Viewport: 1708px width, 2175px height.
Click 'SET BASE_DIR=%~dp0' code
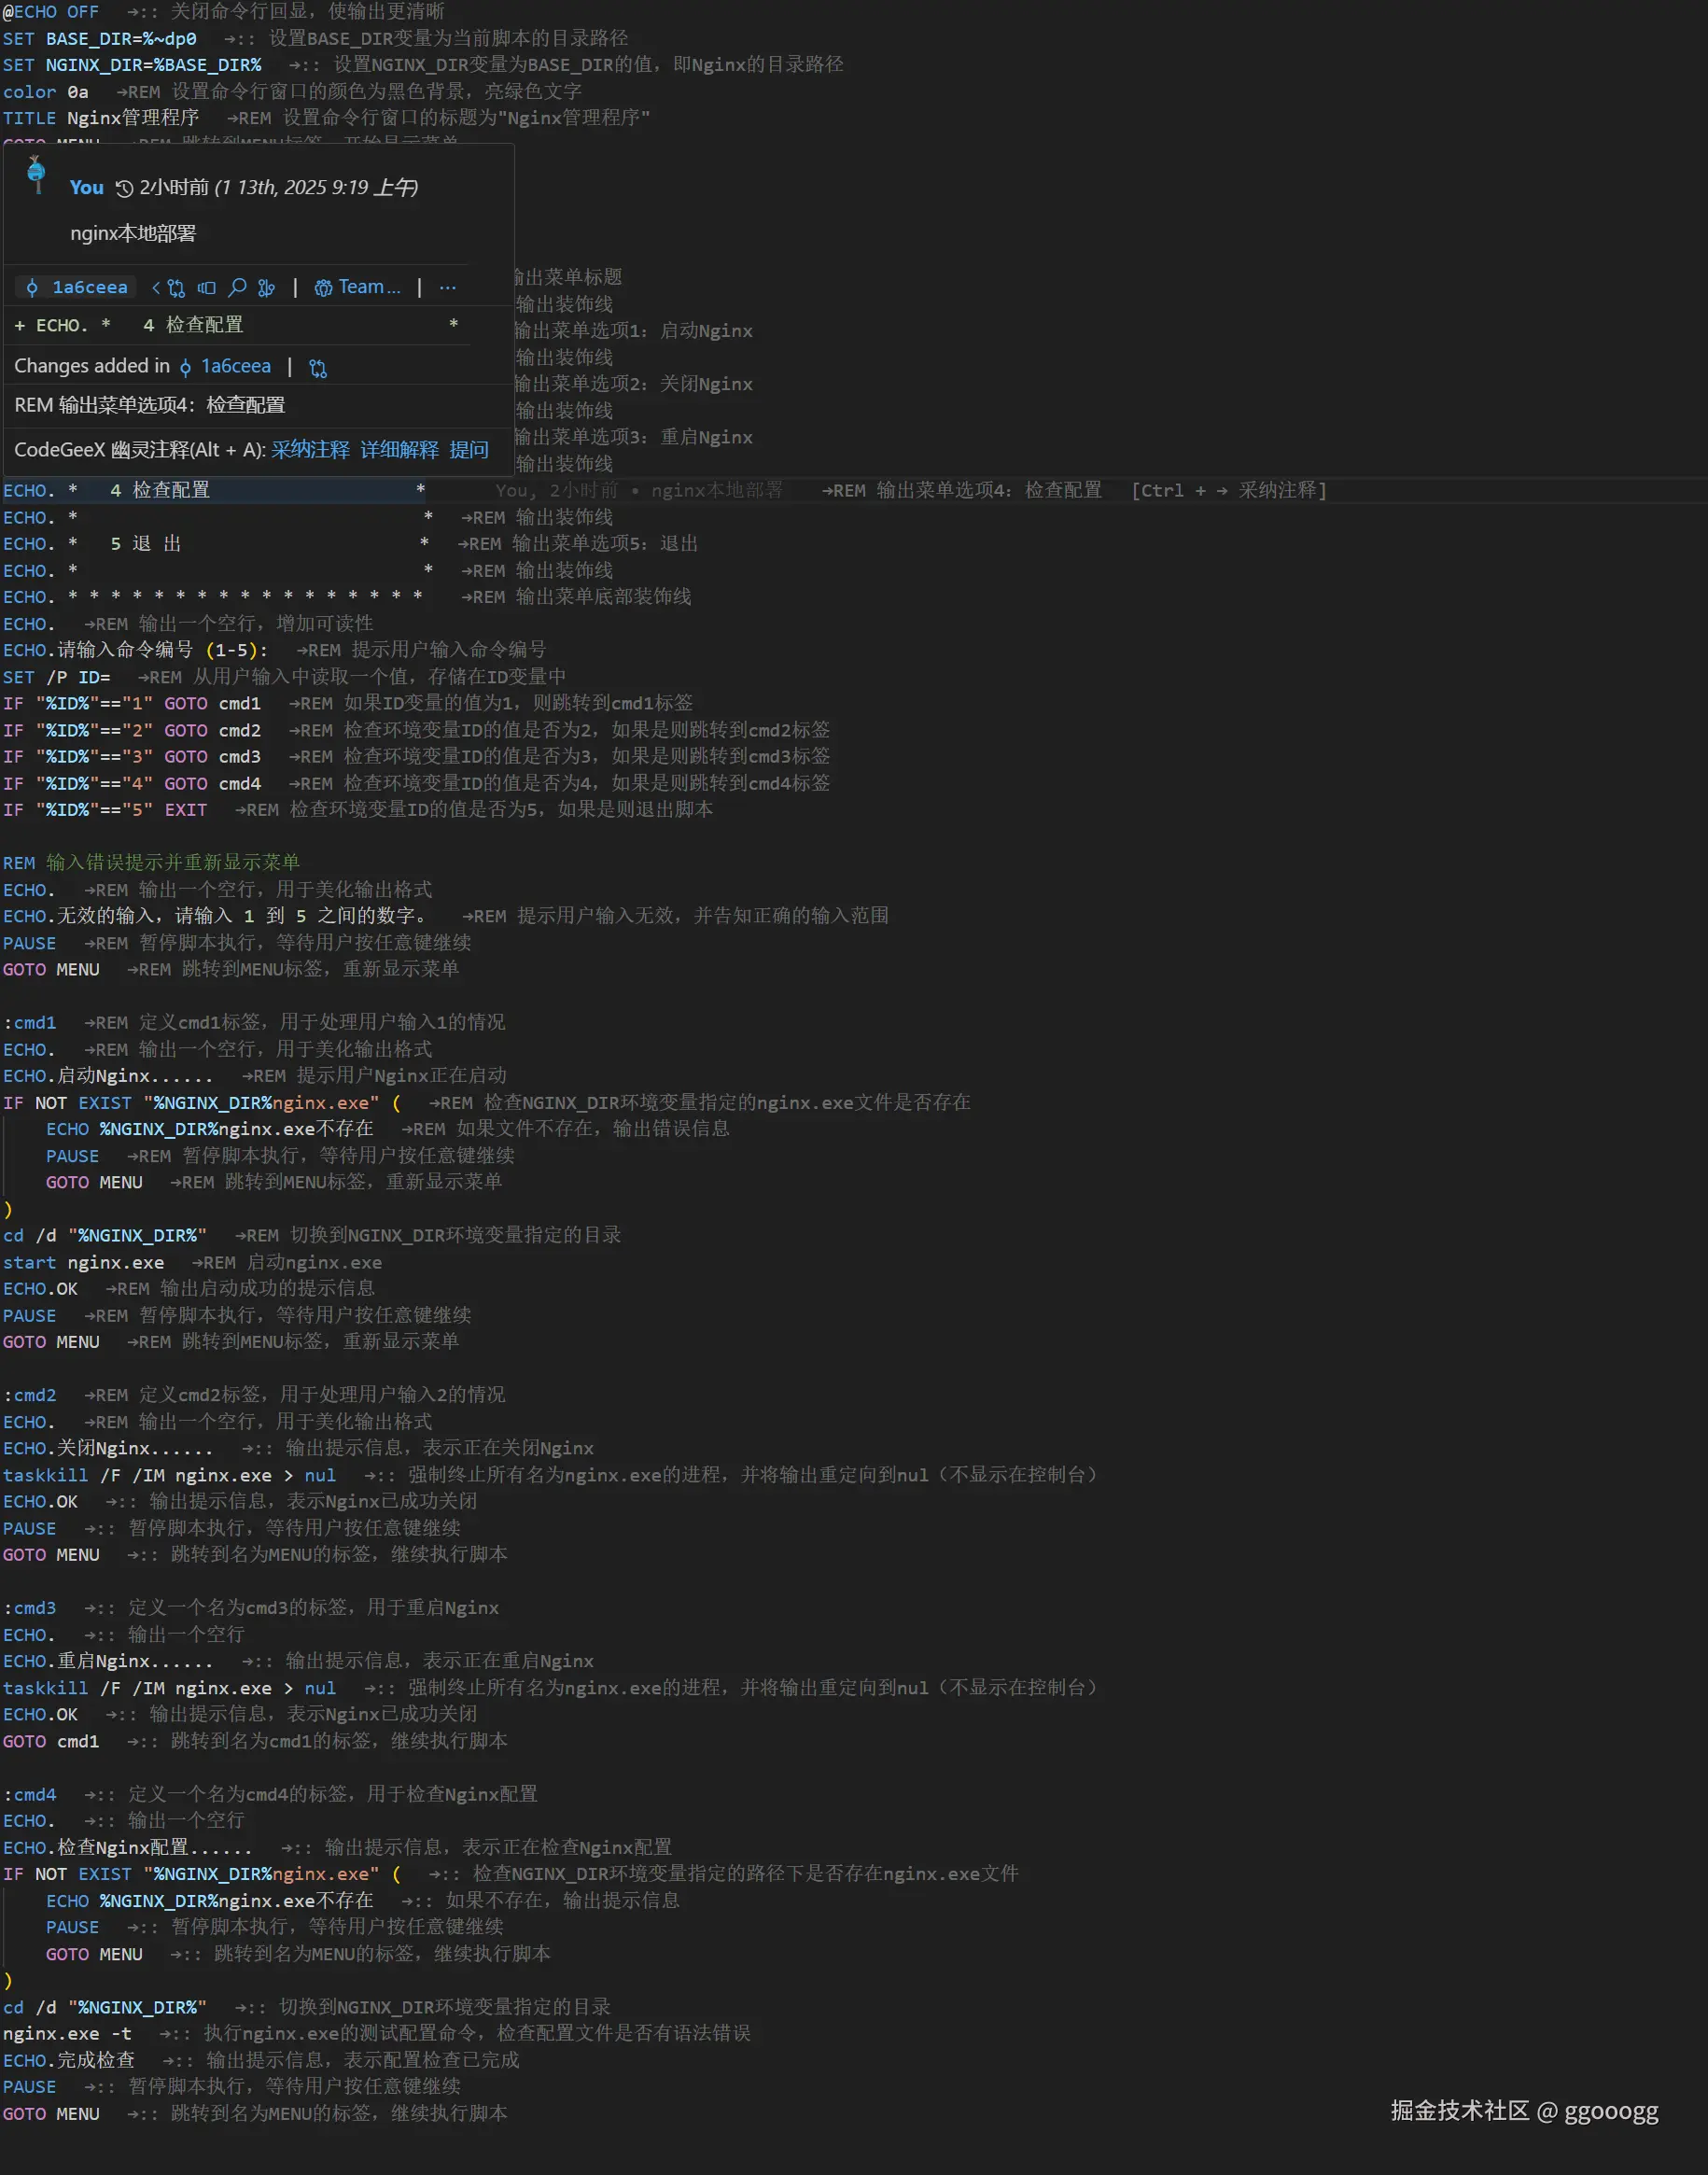coord(99,39)
